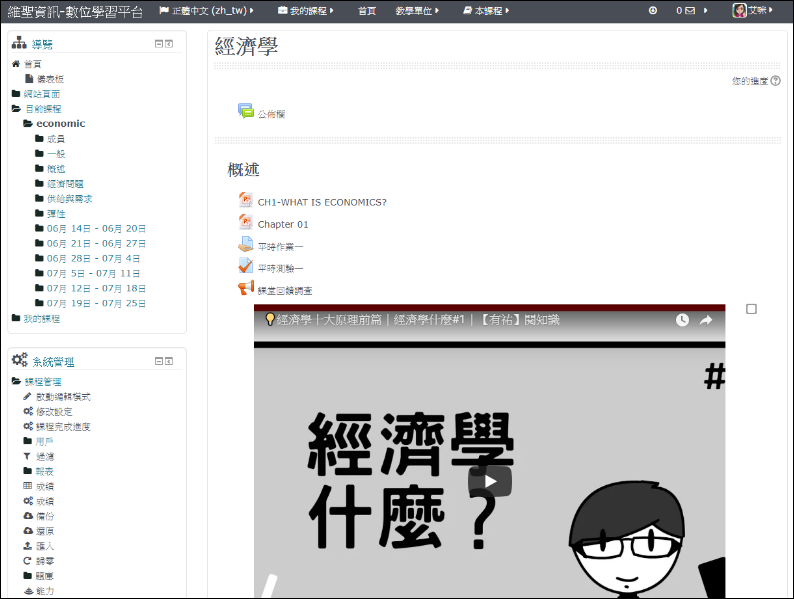Open the CH1-WHAT IS ECONOMICS? link
The width and height of the screenshot is (794, 599).
tap(322, 202)
